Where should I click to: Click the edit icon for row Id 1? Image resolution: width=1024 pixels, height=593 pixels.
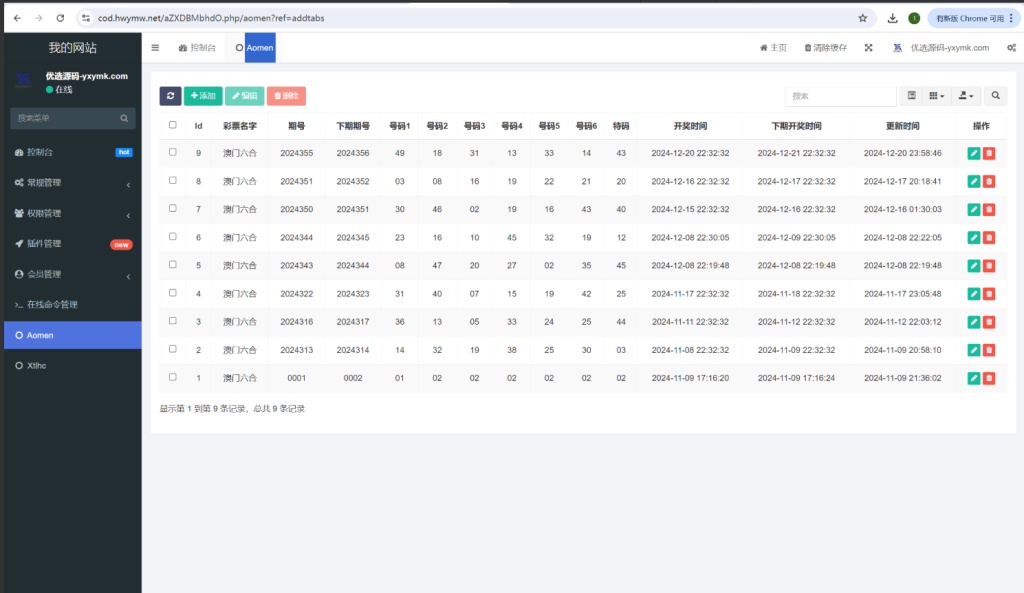(973, 378)
